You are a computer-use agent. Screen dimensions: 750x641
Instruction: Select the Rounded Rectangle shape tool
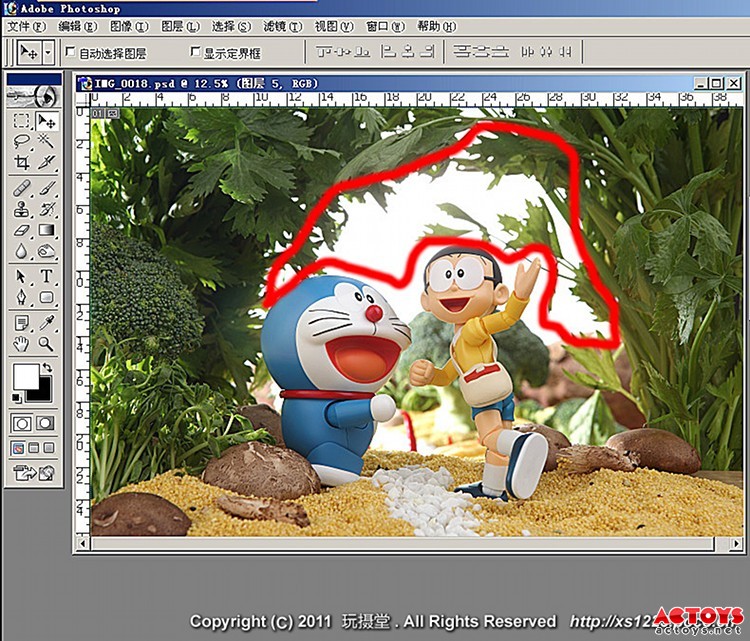[x=46, y=298]
